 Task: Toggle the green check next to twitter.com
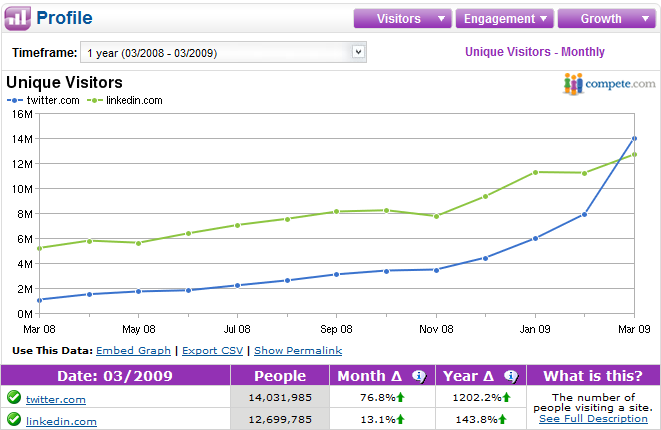point(14,397)
